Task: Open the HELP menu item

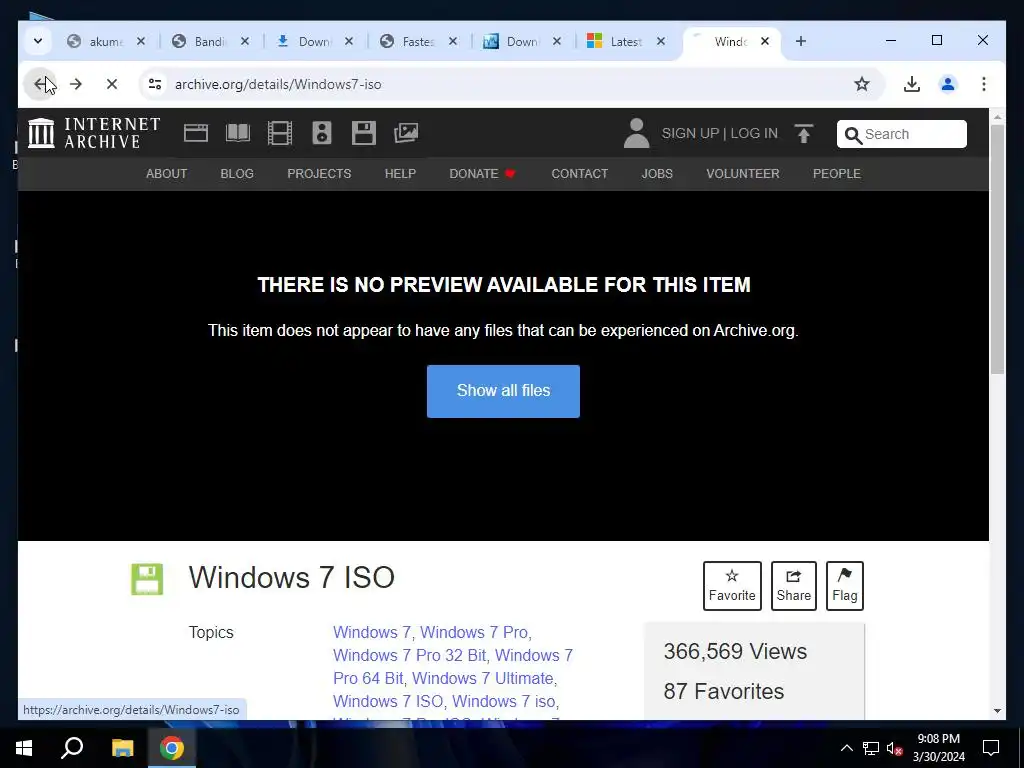Action: [x=400, y=174]
